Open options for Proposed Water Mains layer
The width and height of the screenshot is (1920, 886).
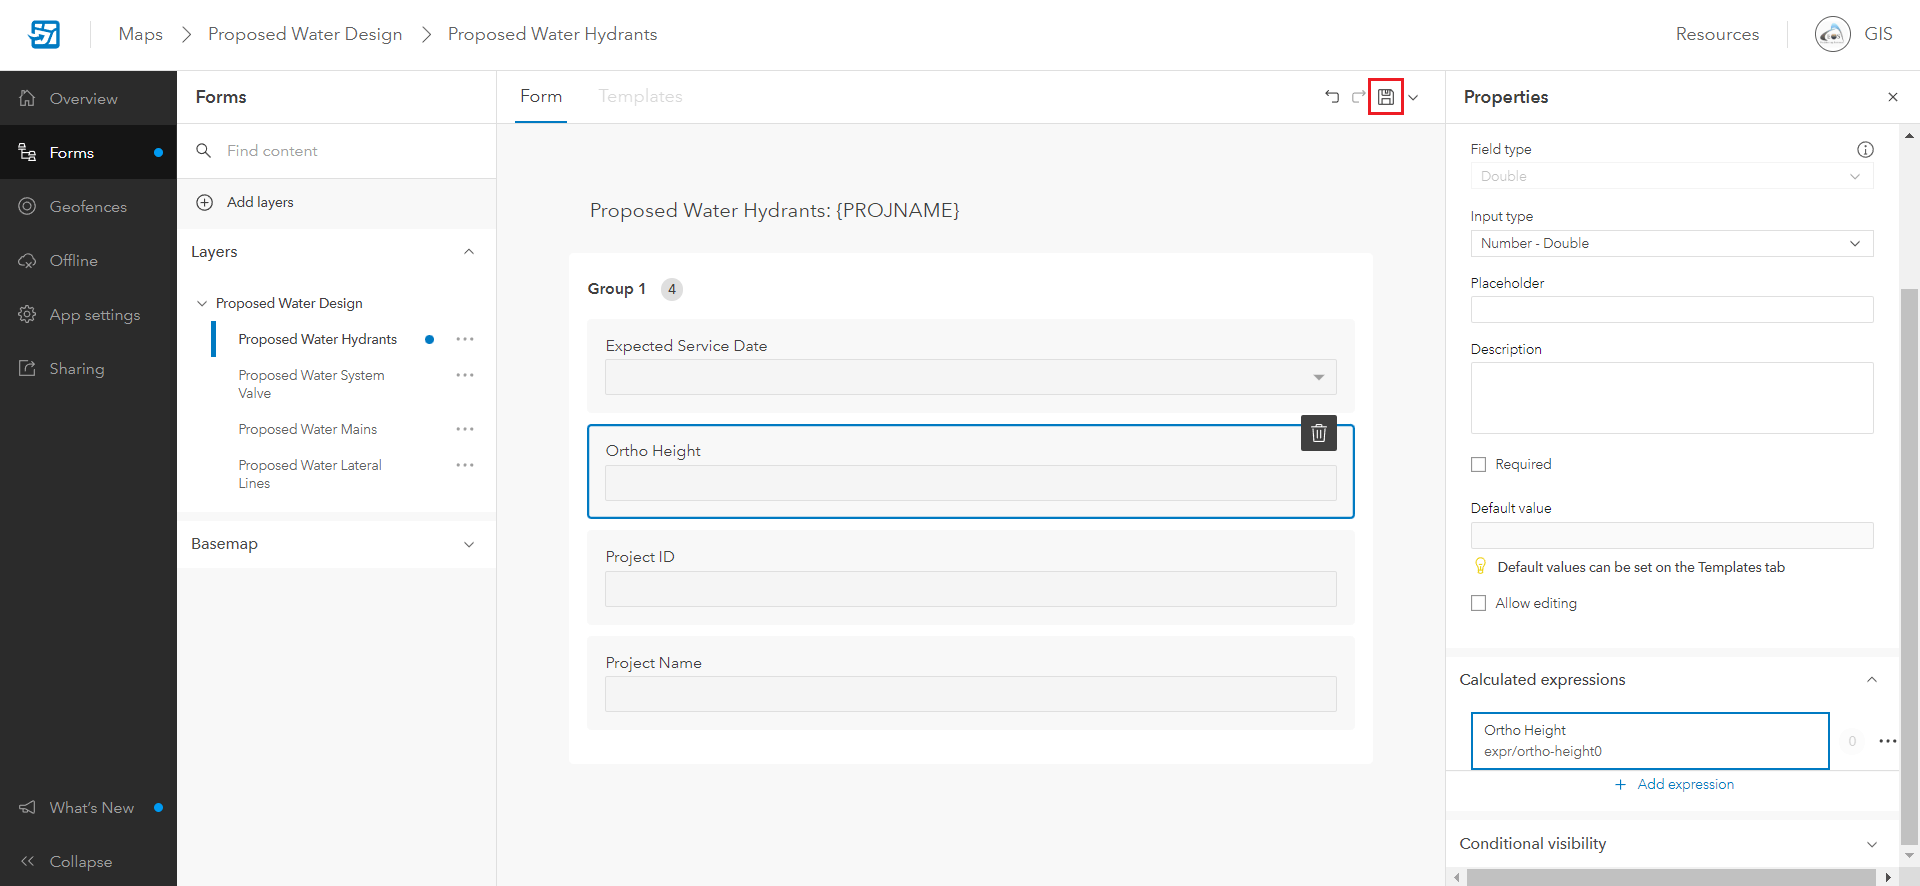point(465,429)
